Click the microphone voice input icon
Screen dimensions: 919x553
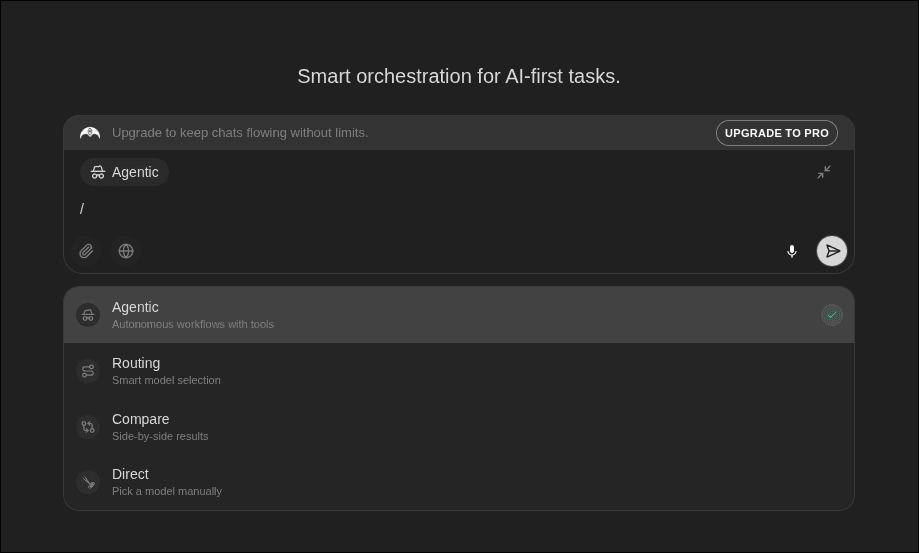[x=792, y=251]
